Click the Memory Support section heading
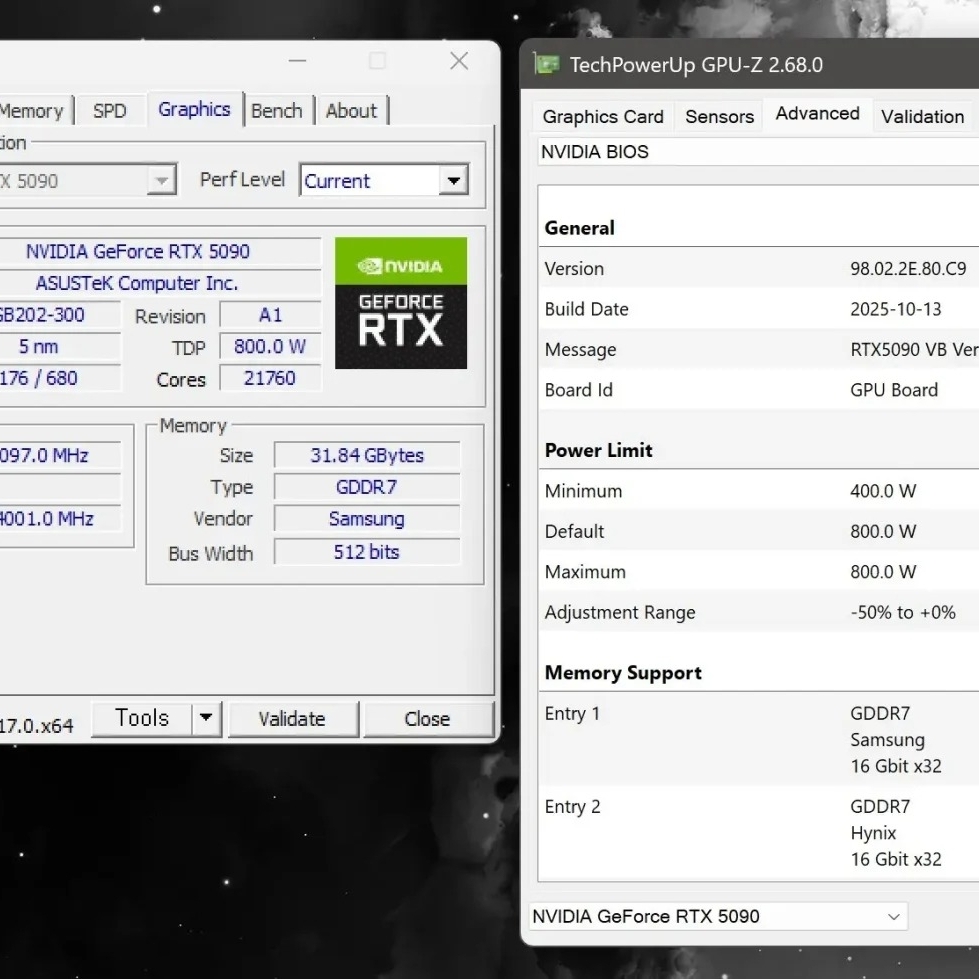This screenshot has width=979, height=979. pyautogui.click(x=623, y=672)
